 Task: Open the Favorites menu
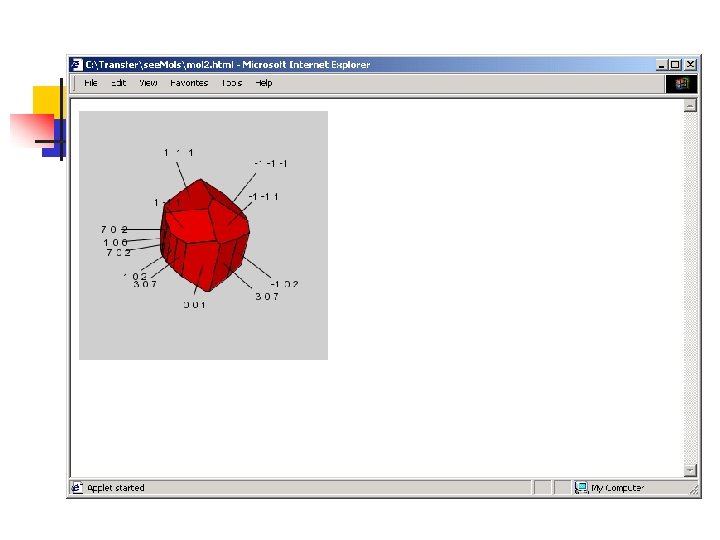[x=189, y=83]
